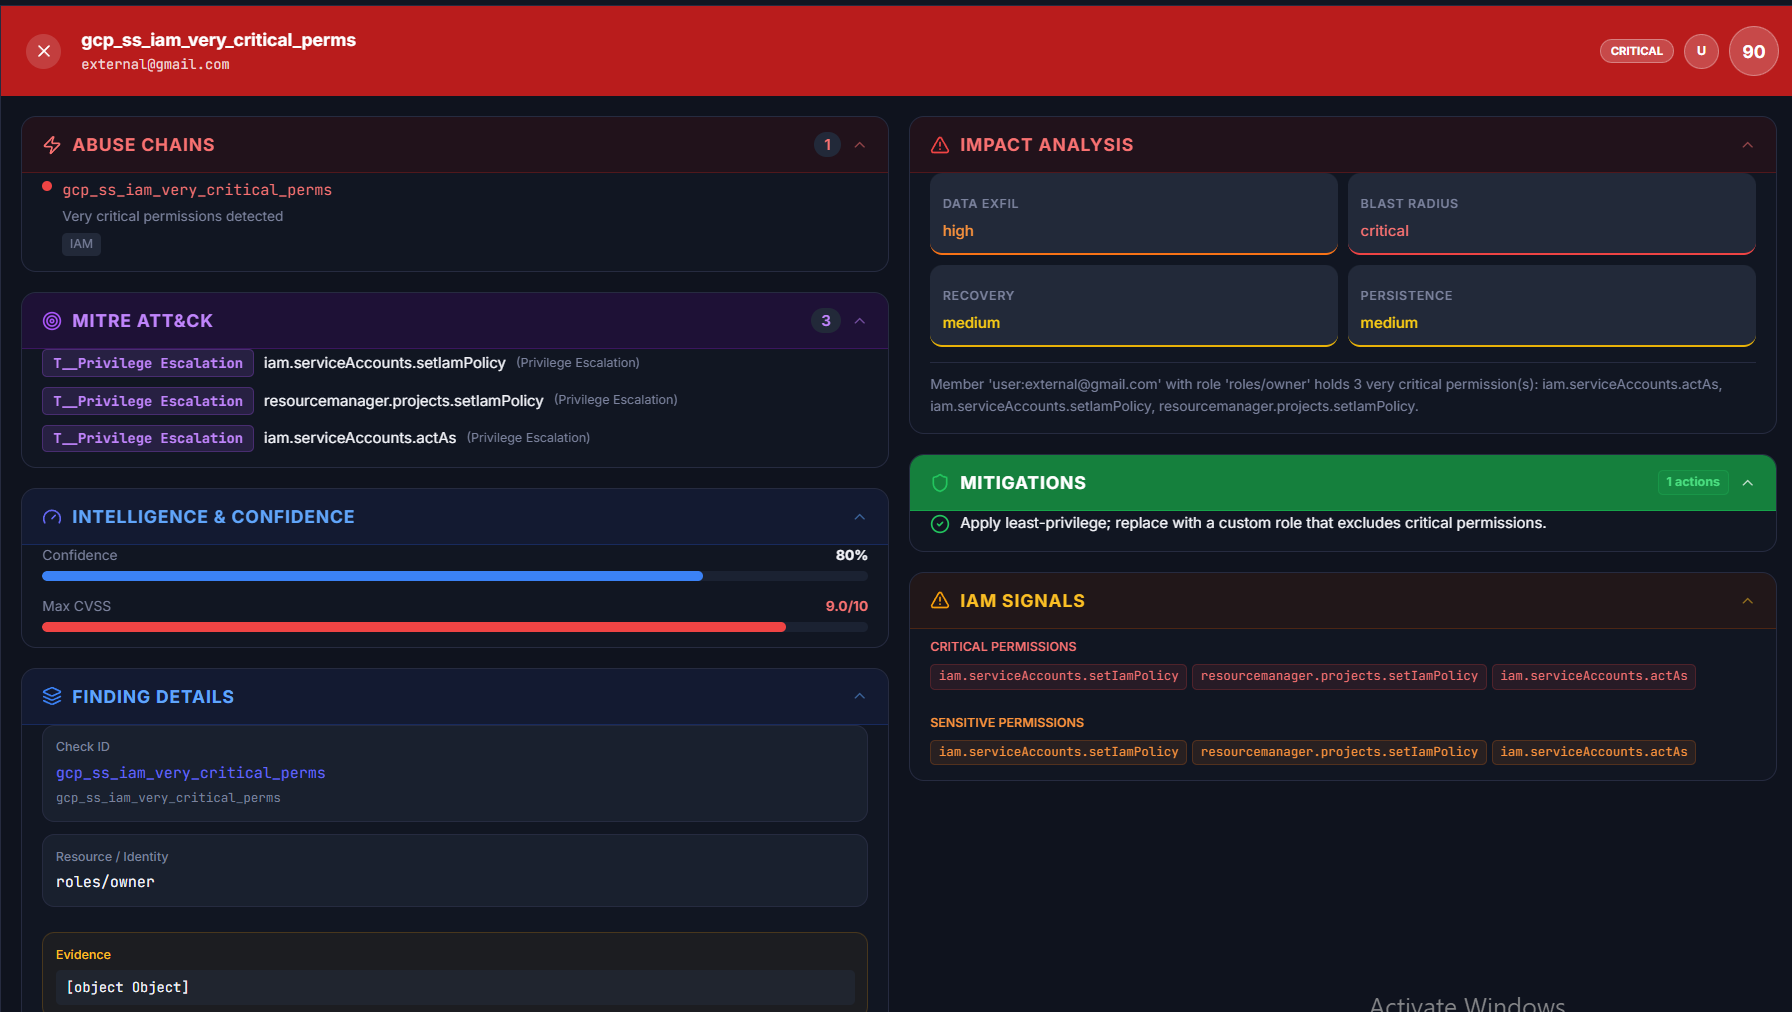Click resourcemanager.projects.setIamPolicy technique text in MITRE
Image resolution: width=1792 pixels, height=1012 pixels.
[x=403, y=400]
